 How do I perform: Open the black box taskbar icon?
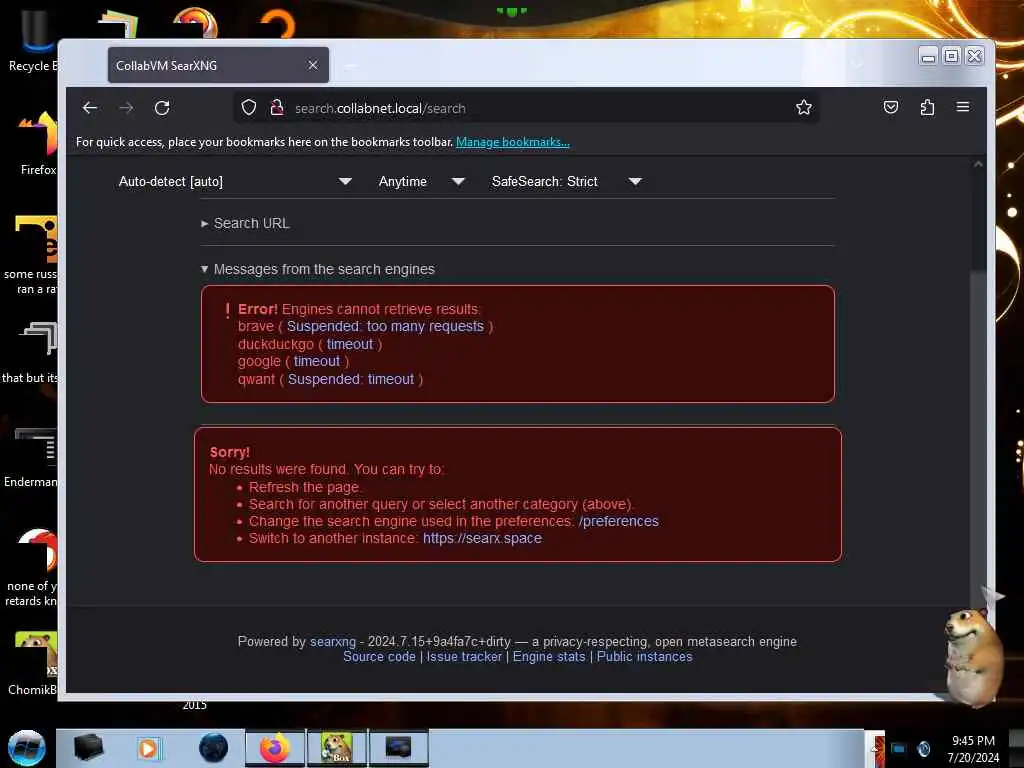(88, 748)
